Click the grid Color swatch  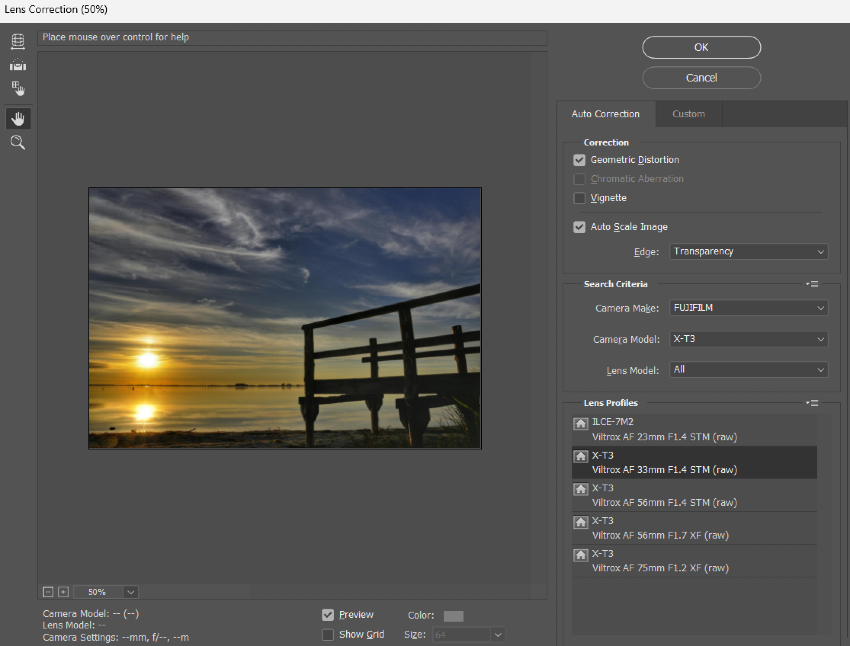coord(453,615)
